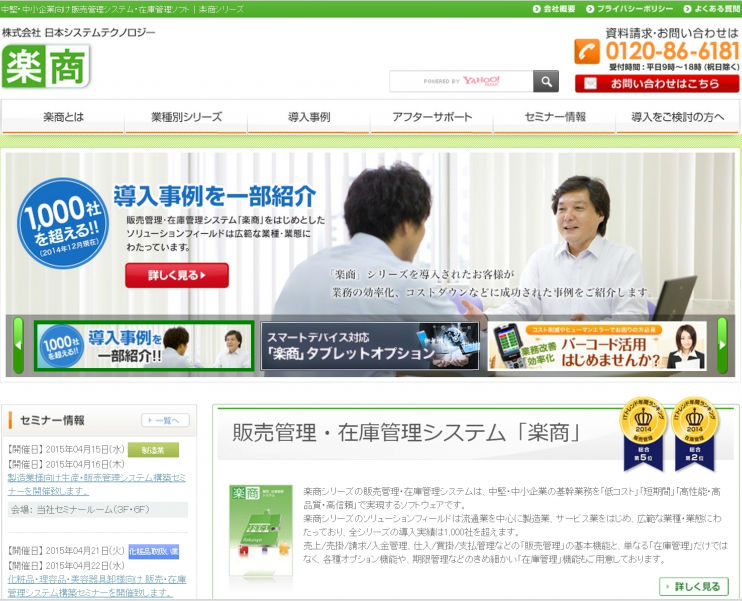Screen dimensions: 742x601
Task: Click the blue 化粧品取扱 tag
Action: (x=153, y=551)
